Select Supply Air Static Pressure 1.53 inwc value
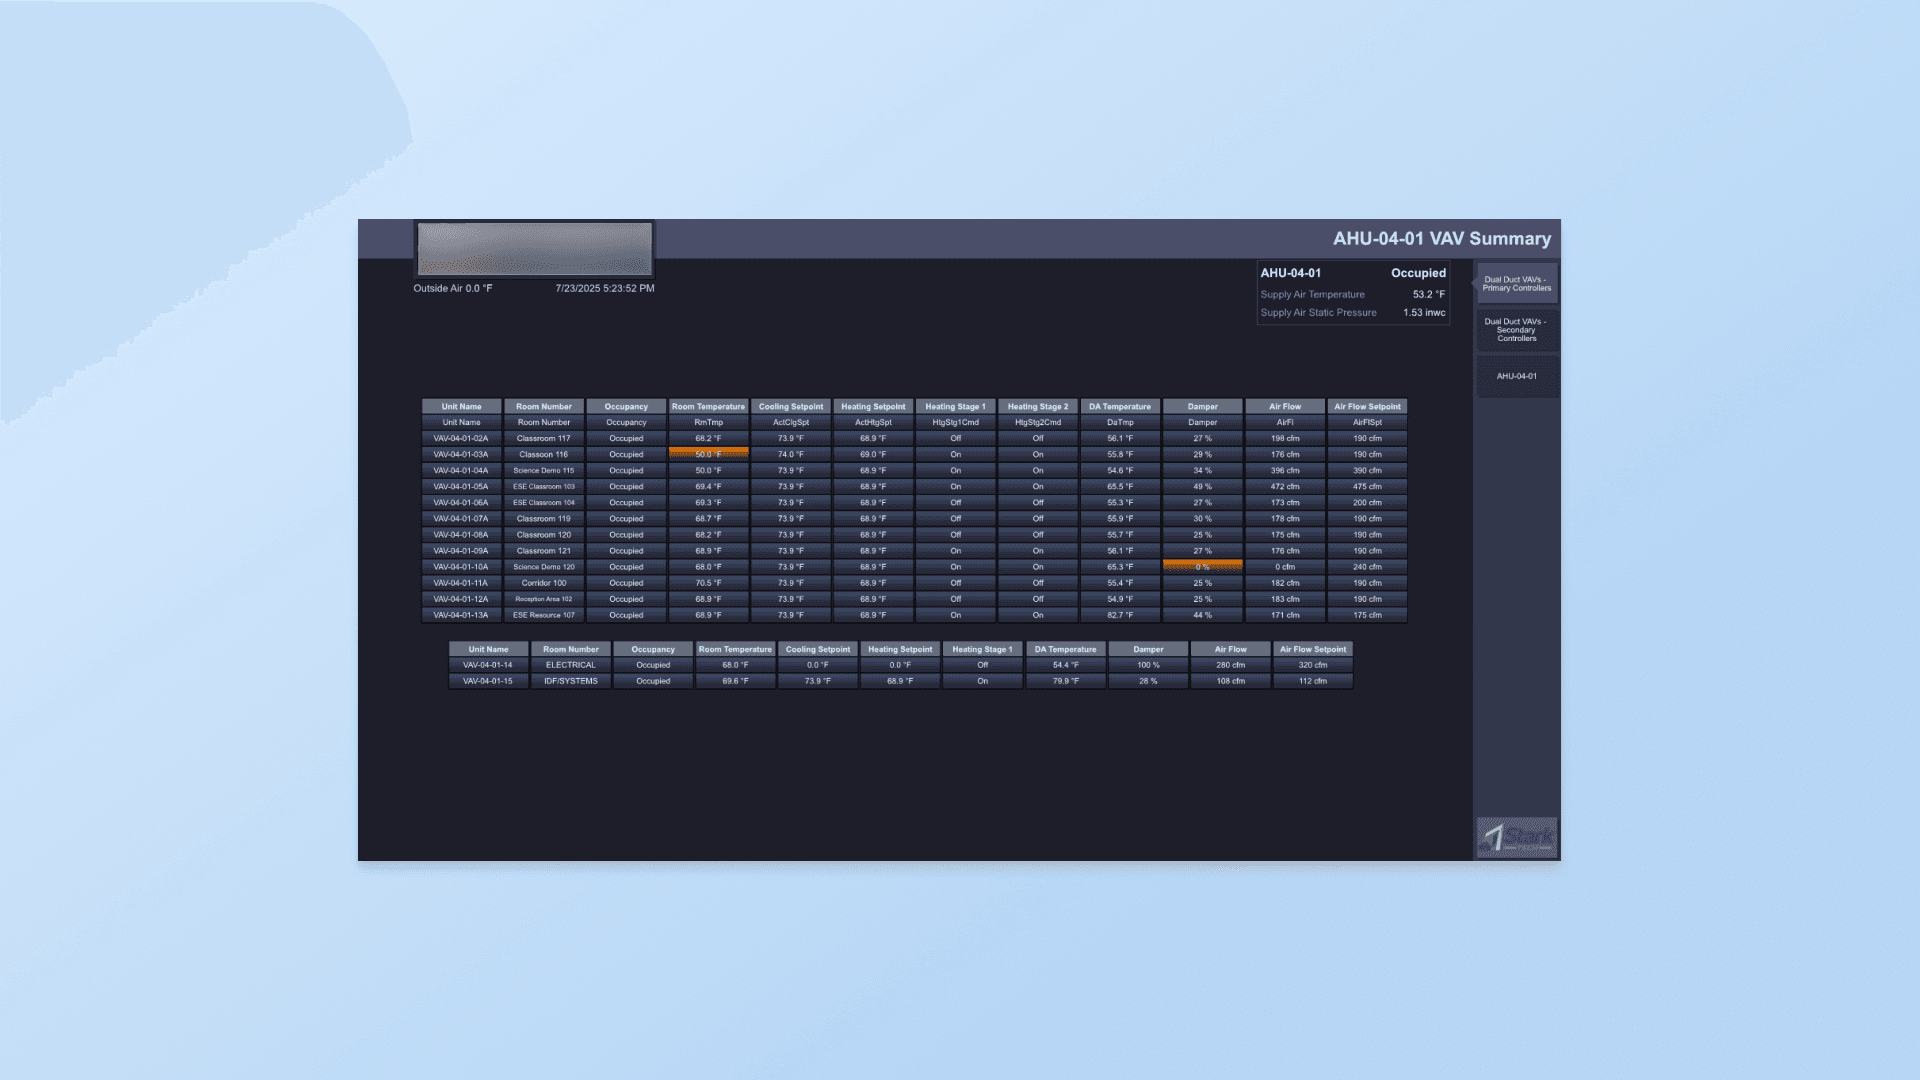The width and height of the screenshot is (1920, 1080). click(1423, 313)
